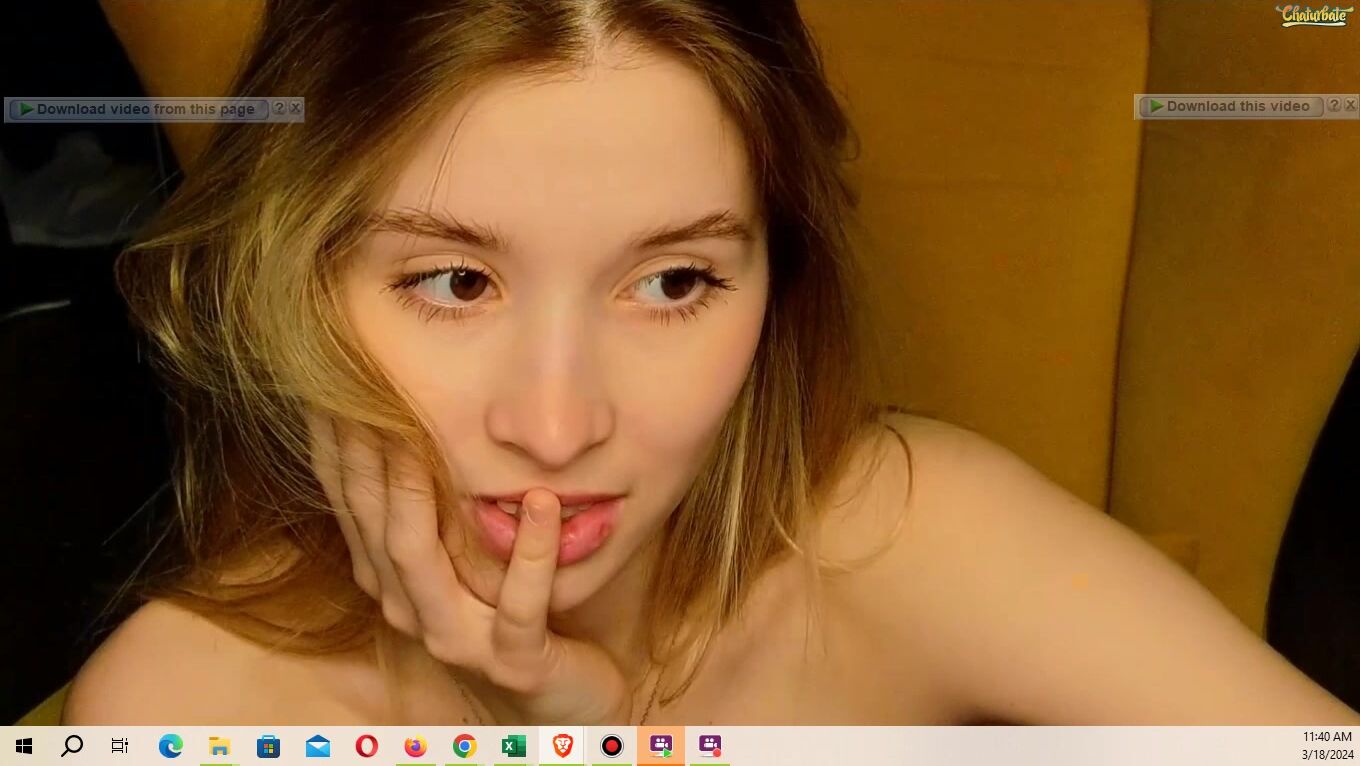Select the active video capture app in taskbar
The height and width of the screenshot is (766, 1360).
(660, 746)
